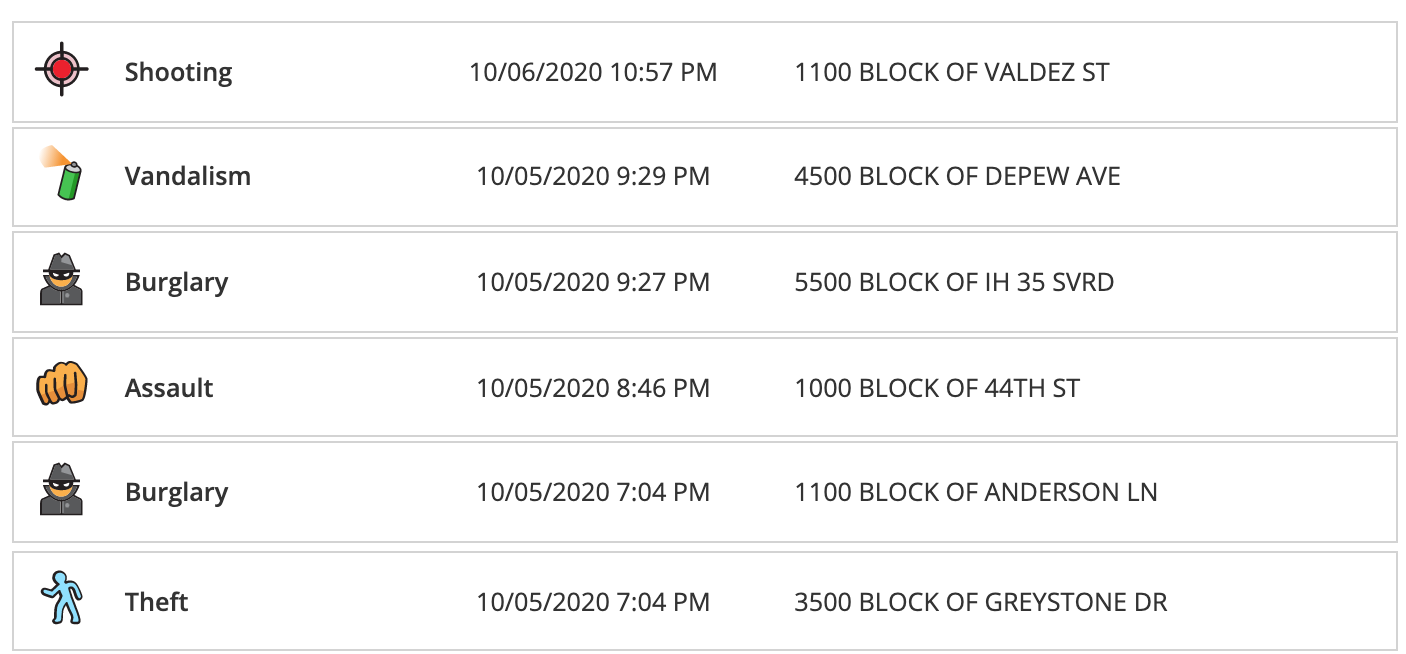This screenshot has width=1406, height=654.
Task: Click the burglar icon for Anderson Ln
Action: pos(62,490)
